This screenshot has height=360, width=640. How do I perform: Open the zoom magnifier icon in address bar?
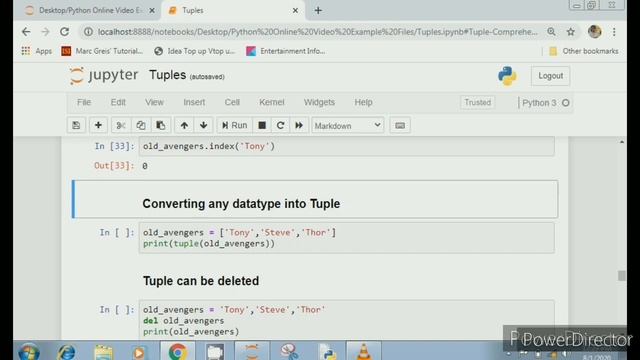point(551,32)
